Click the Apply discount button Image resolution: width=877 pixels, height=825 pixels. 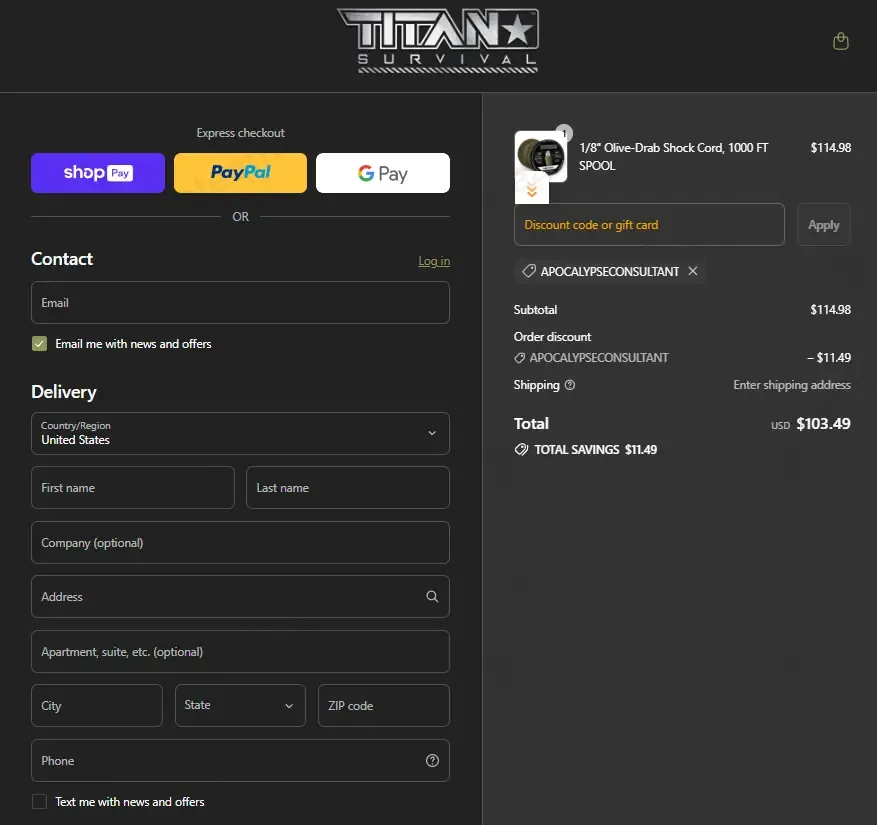823,225
